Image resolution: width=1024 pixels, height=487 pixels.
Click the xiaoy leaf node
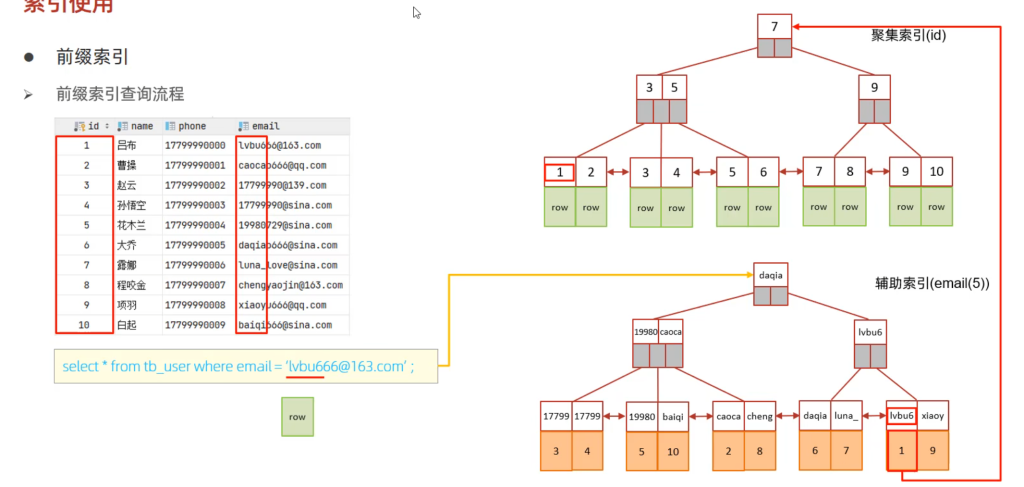934,415
